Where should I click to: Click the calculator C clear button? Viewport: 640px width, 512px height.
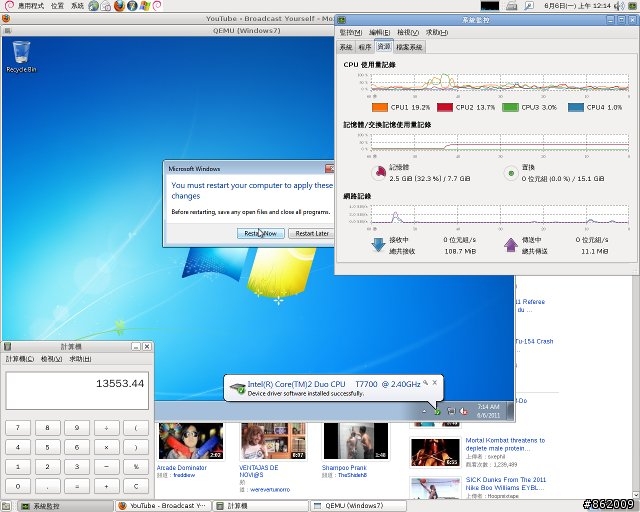tap(136, 487)
